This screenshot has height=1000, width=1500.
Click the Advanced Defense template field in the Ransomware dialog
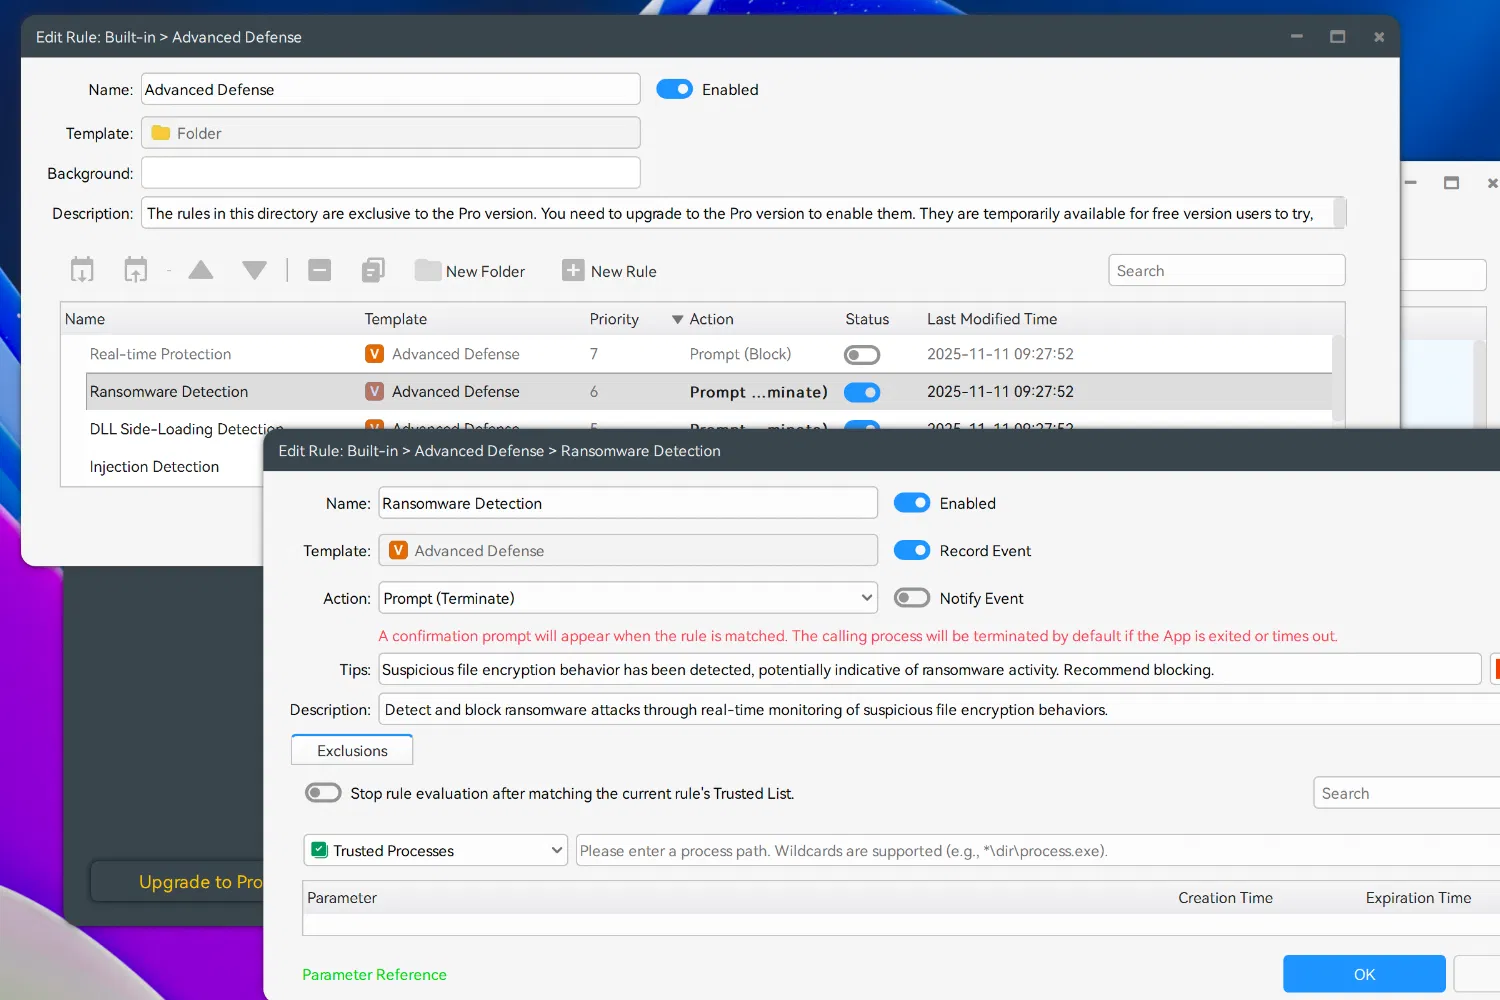tap(628, 550)
